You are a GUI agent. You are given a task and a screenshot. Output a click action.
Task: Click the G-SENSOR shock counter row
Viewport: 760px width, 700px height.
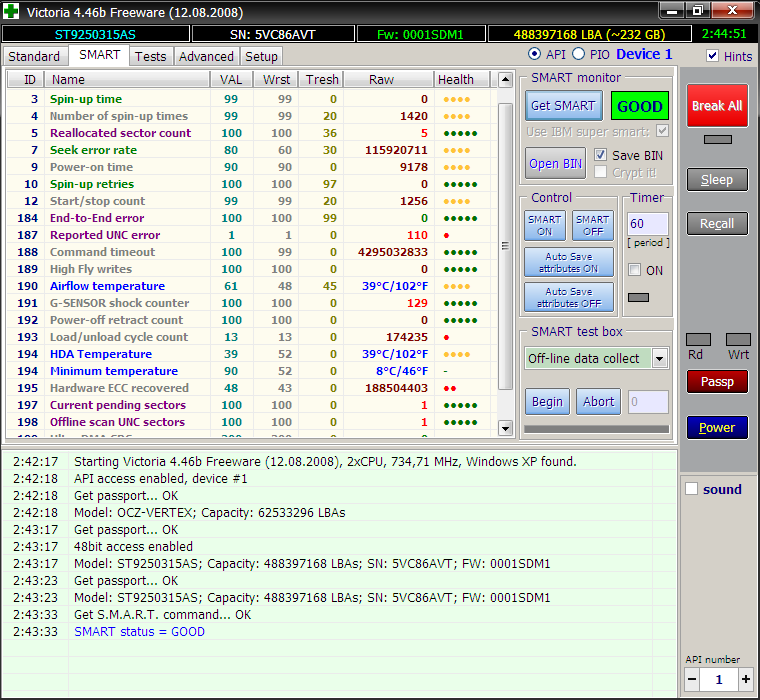tap(251, 303)
